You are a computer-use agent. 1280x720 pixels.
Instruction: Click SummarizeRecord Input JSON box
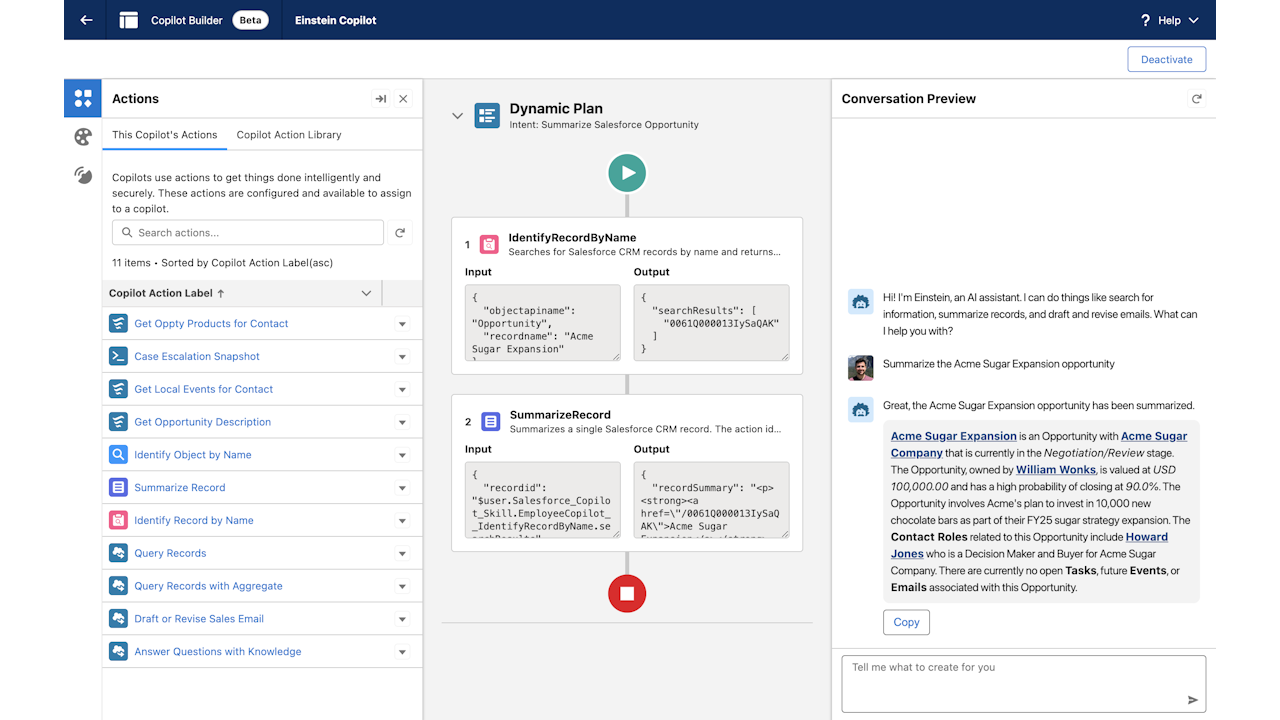[543, 500]
